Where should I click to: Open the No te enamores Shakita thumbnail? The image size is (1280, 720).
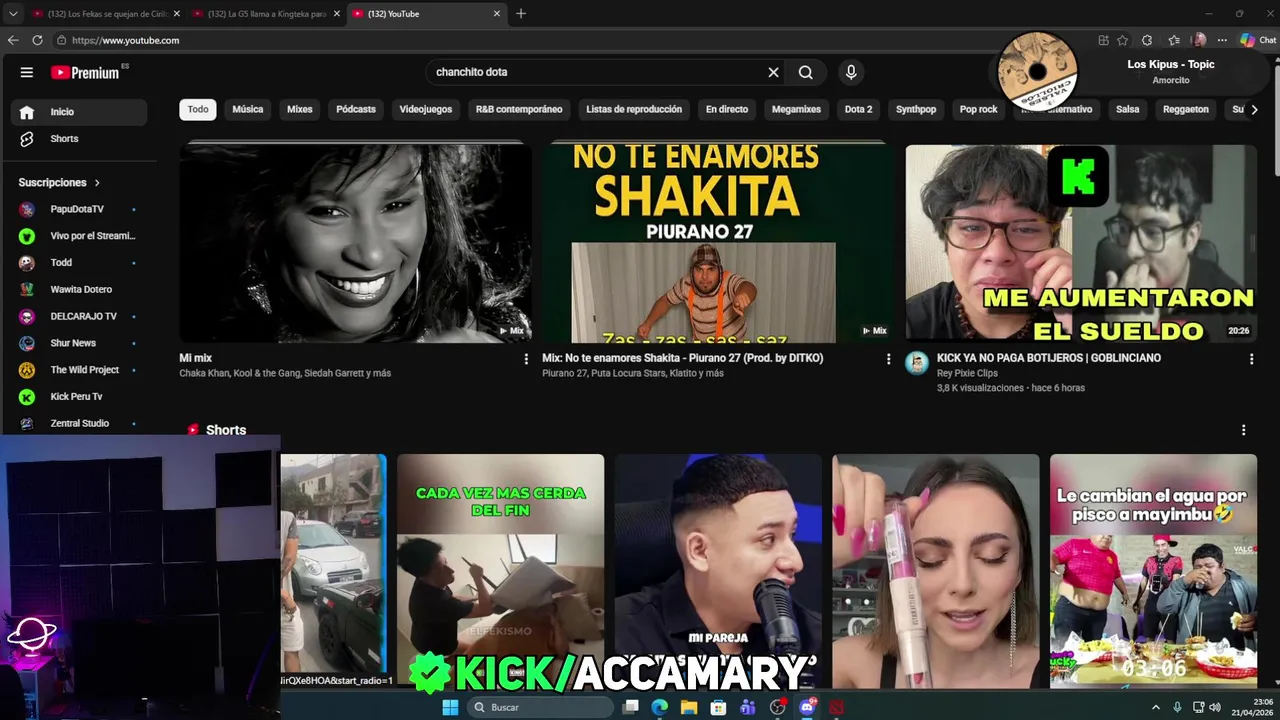click(718, 243)
